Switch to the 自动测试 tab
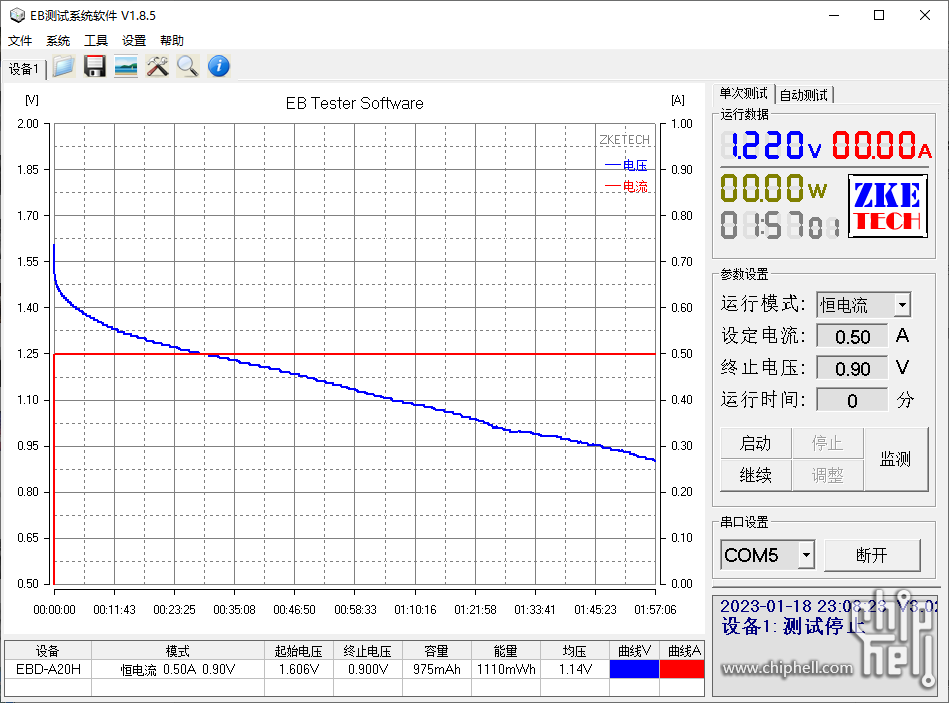The image size is (949, 703). click(804, 95)
